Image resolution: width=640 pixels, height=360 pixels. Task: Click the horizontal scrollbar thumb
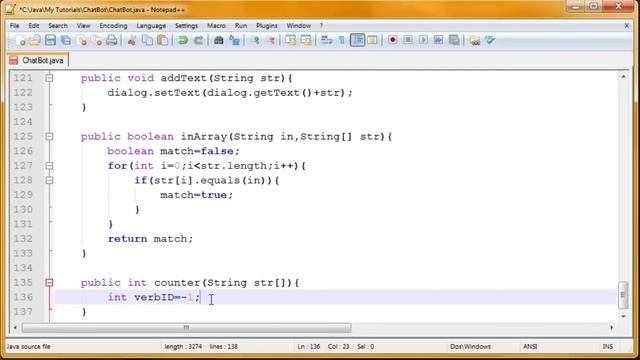pyautogui.click(x=186, y=327)
